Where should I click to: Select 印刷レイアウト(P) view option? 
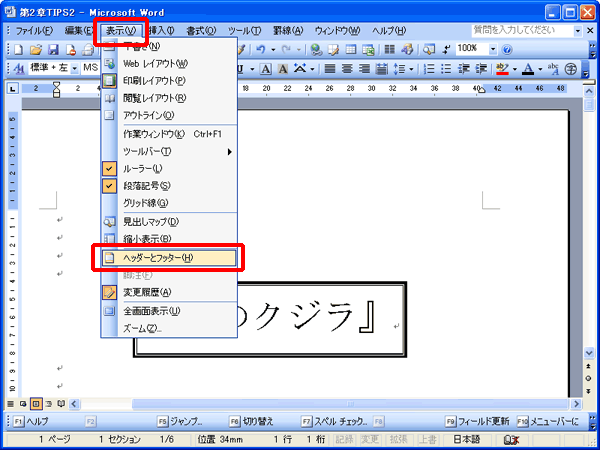click(x=169, y=81)
